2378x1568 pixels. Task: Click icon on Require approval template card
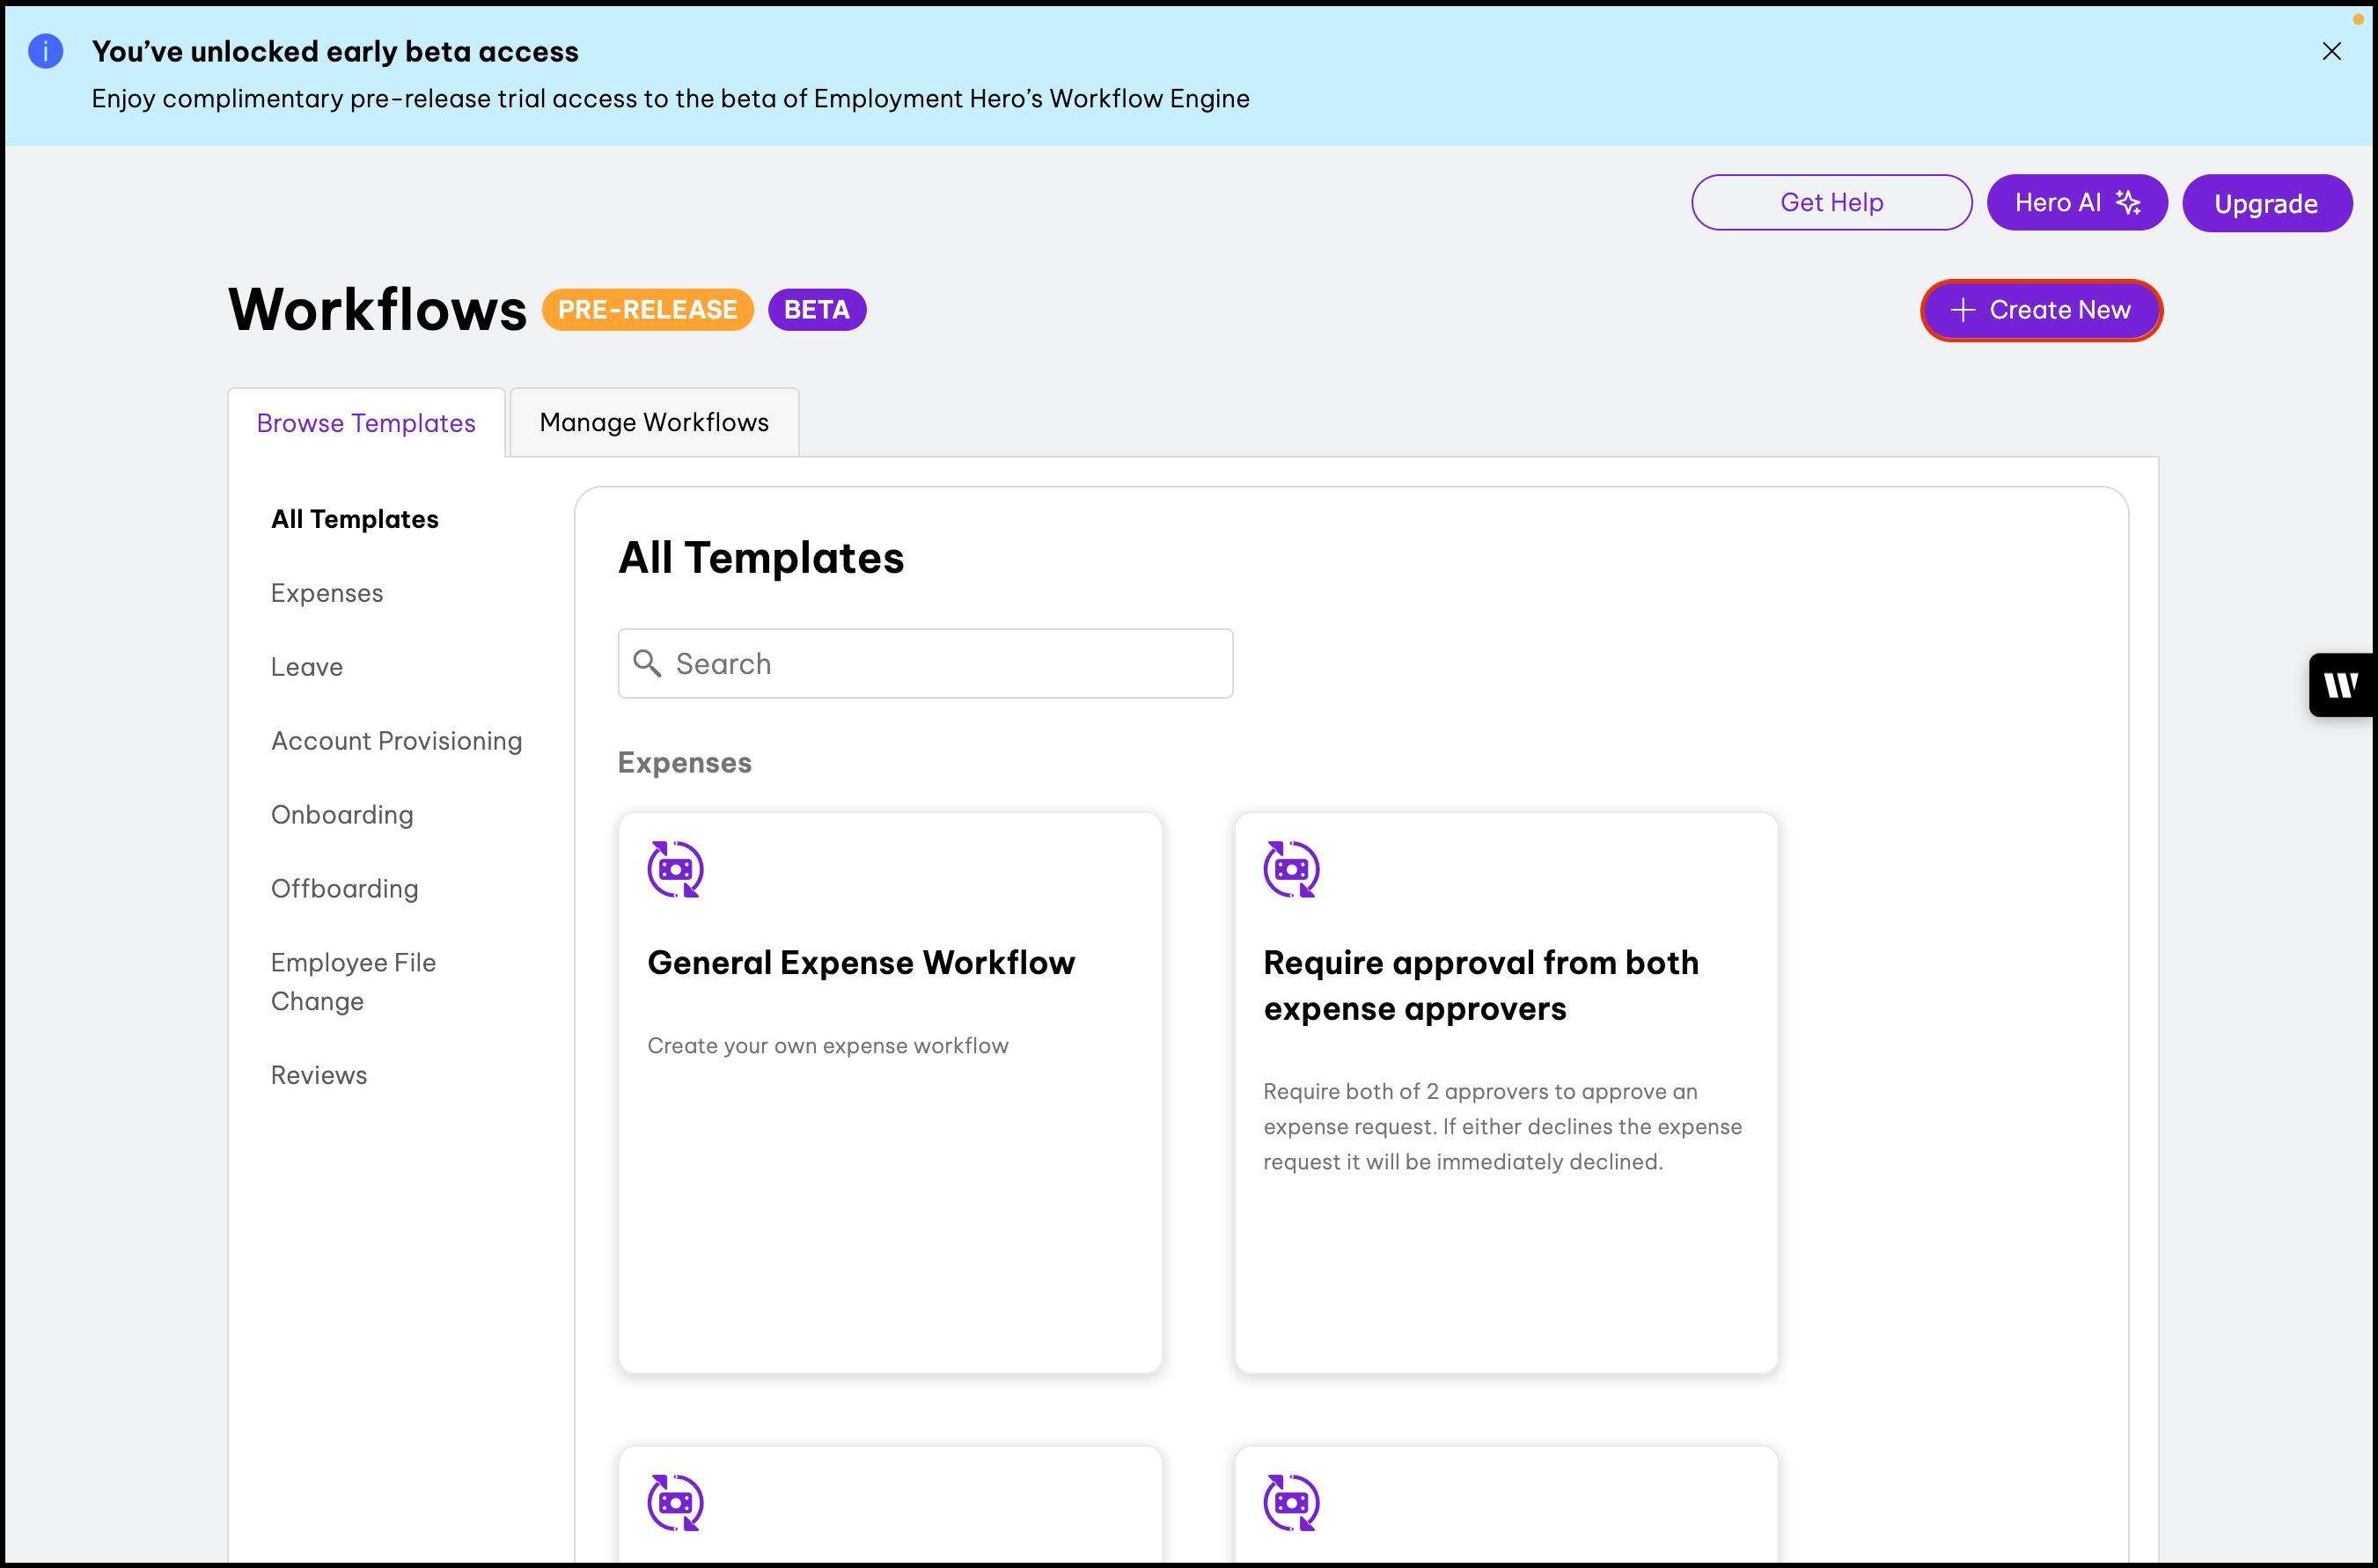click(1291, 869)
